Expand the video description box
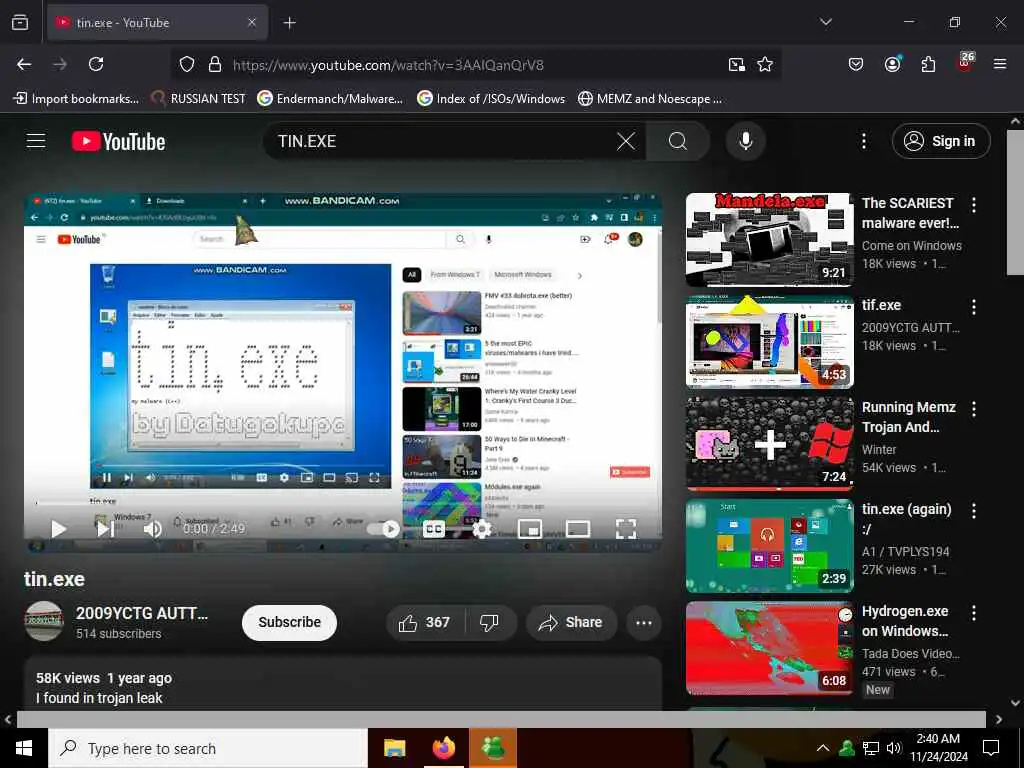Screen dimensions: 1024x768 point(343,684)
